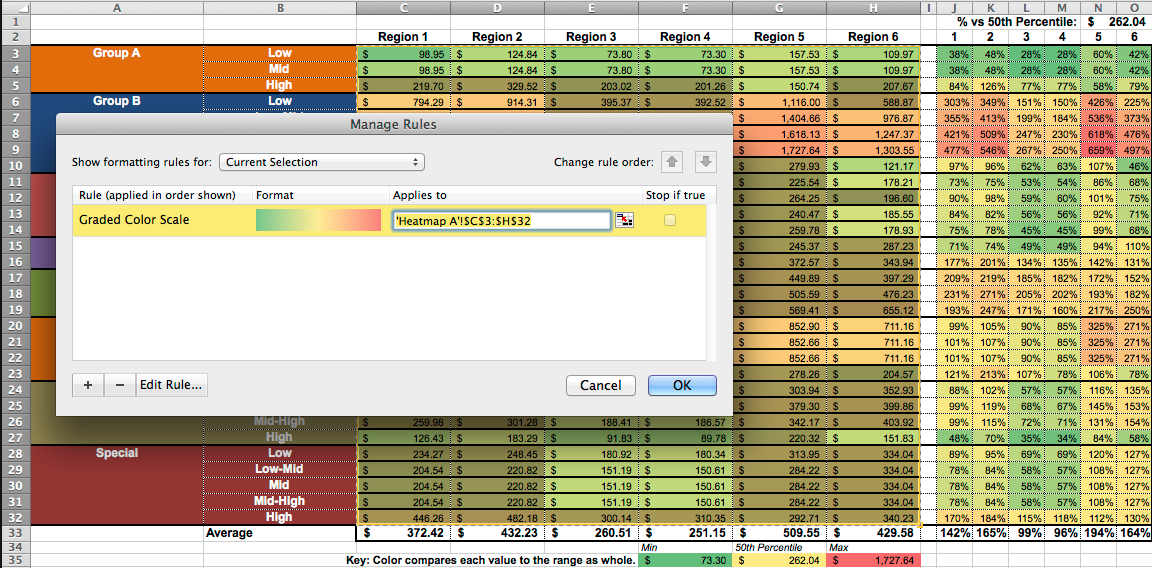
Task: Click the yellow 50th Percentile key value 262.04
Action: click(x=779, y=560)
